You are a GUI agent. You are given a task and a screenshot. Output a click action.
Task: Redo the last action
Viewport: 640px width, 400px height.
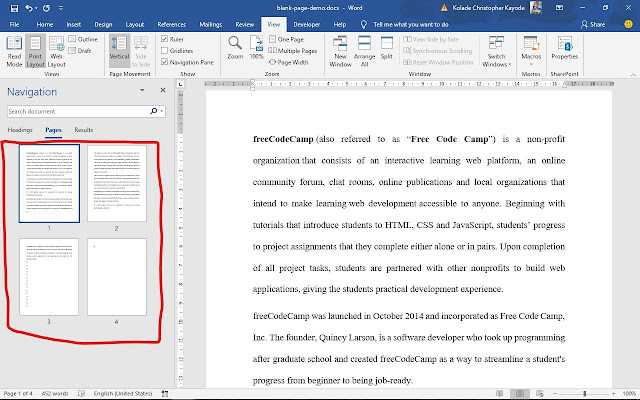tap(46, 8)
